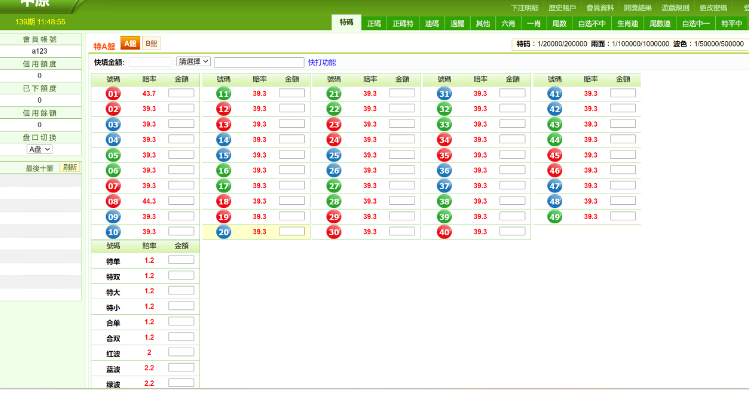Click the red ball number 01
This screenshot has height=395, width=749.
click(x=113, y=94)
